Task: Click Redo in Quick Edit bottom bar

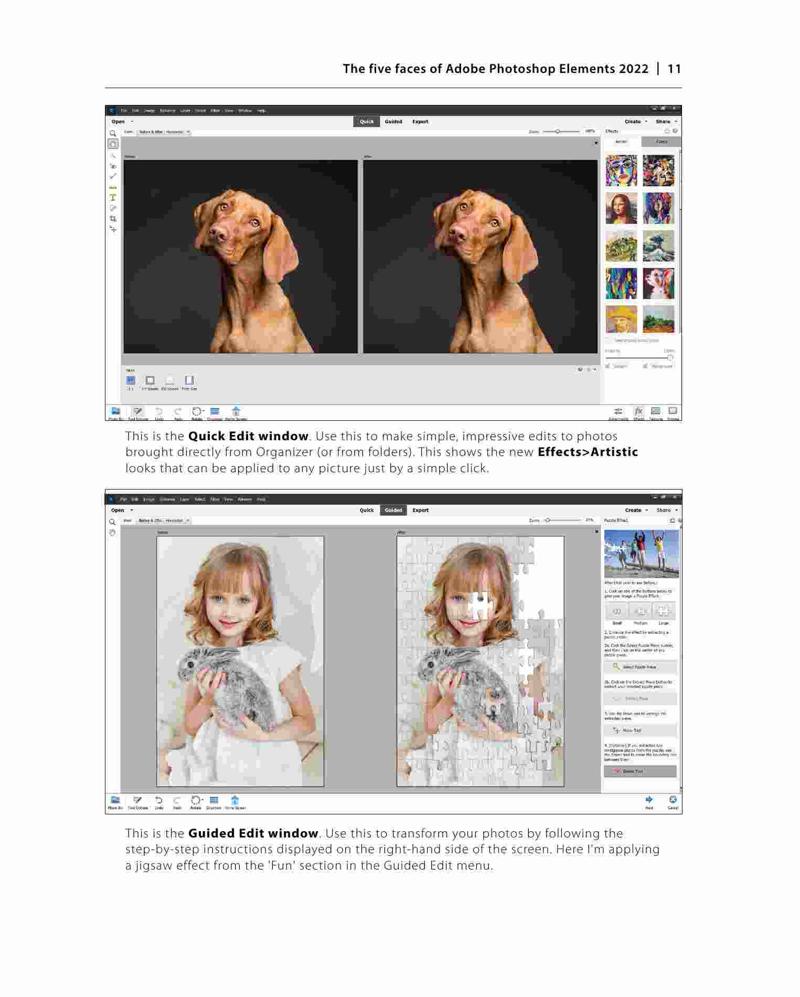Action: point(178,413)
